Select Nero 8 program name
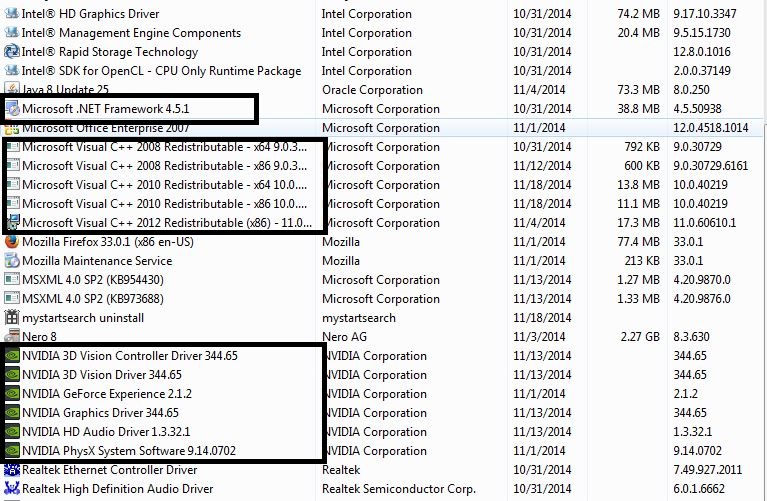The height and width of the screenshot is (501, 767). point(39,337)
